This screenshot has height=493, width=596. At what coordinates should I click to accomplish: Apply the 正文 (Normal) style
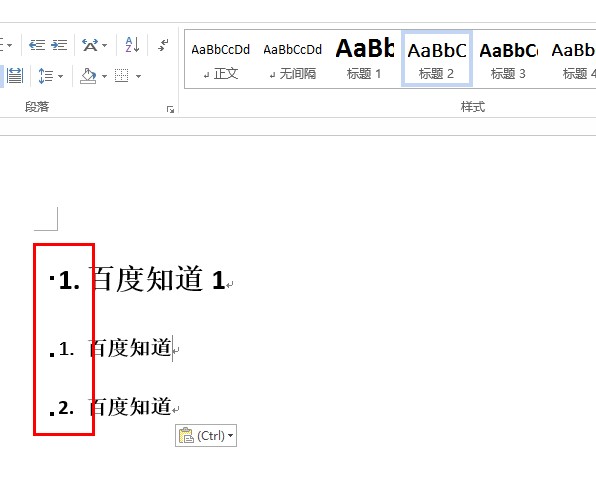(x=220, y=60)
